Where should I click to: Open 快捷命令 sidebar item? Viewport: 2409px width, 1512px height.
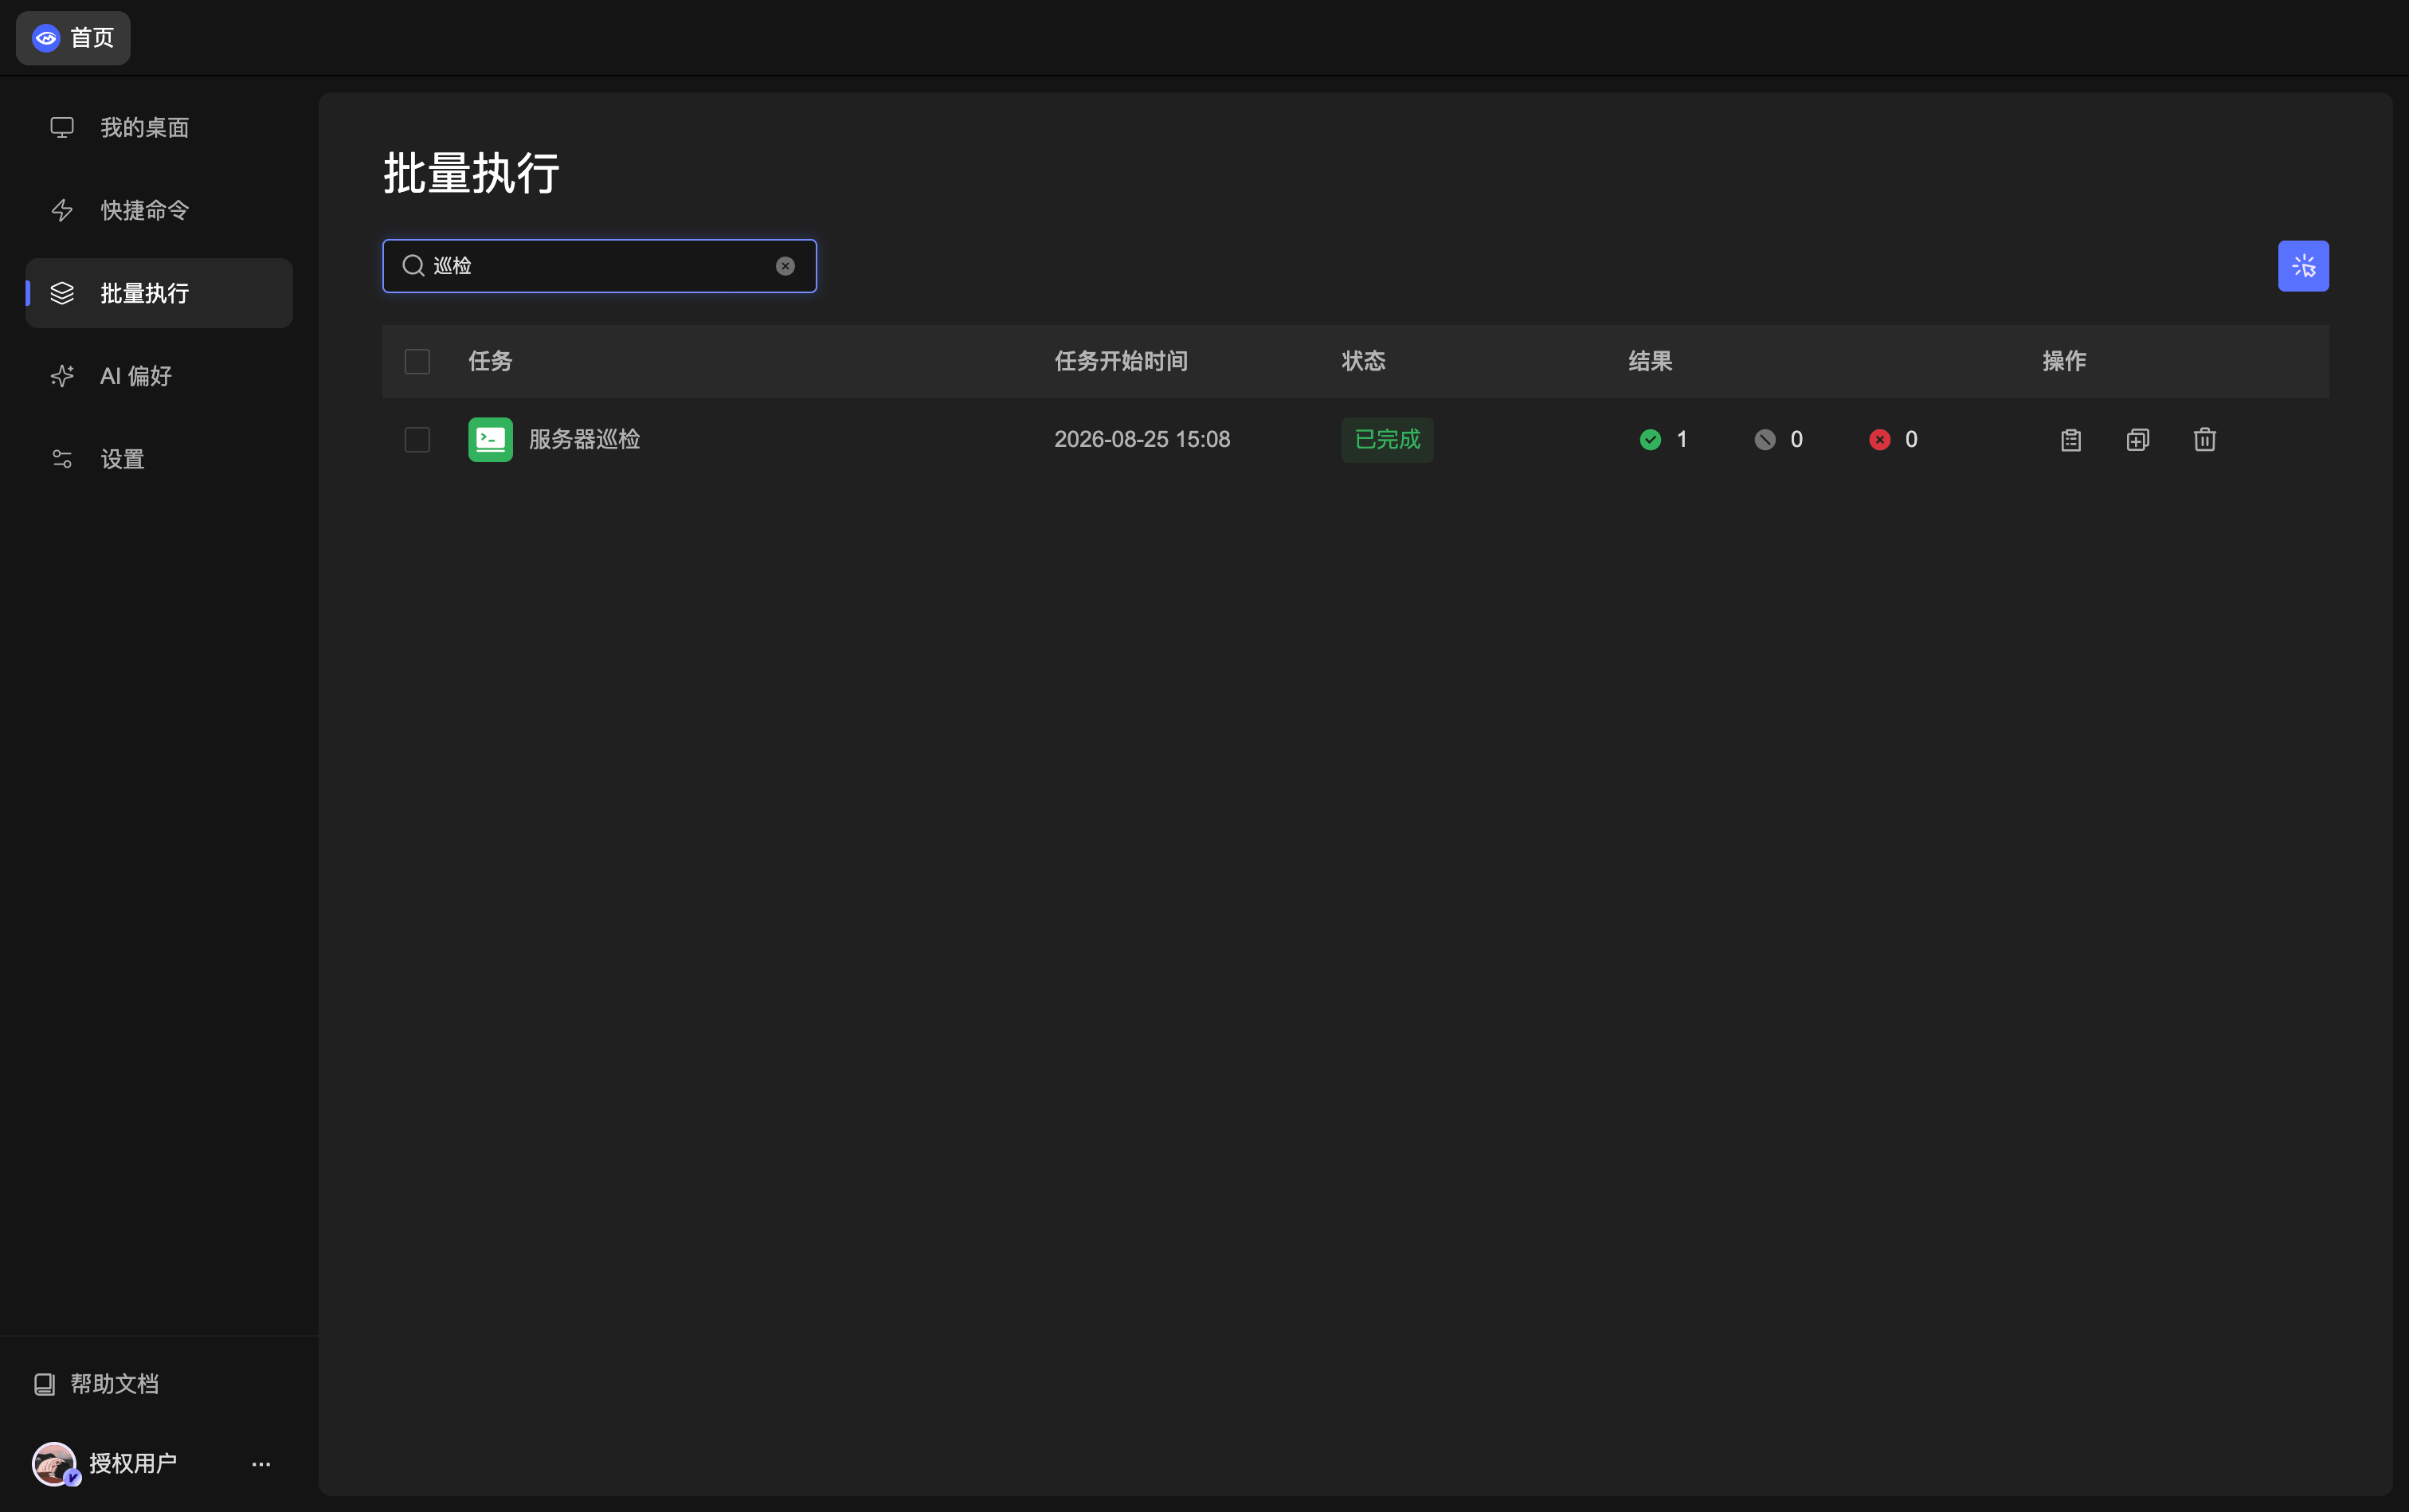point(159,210)
